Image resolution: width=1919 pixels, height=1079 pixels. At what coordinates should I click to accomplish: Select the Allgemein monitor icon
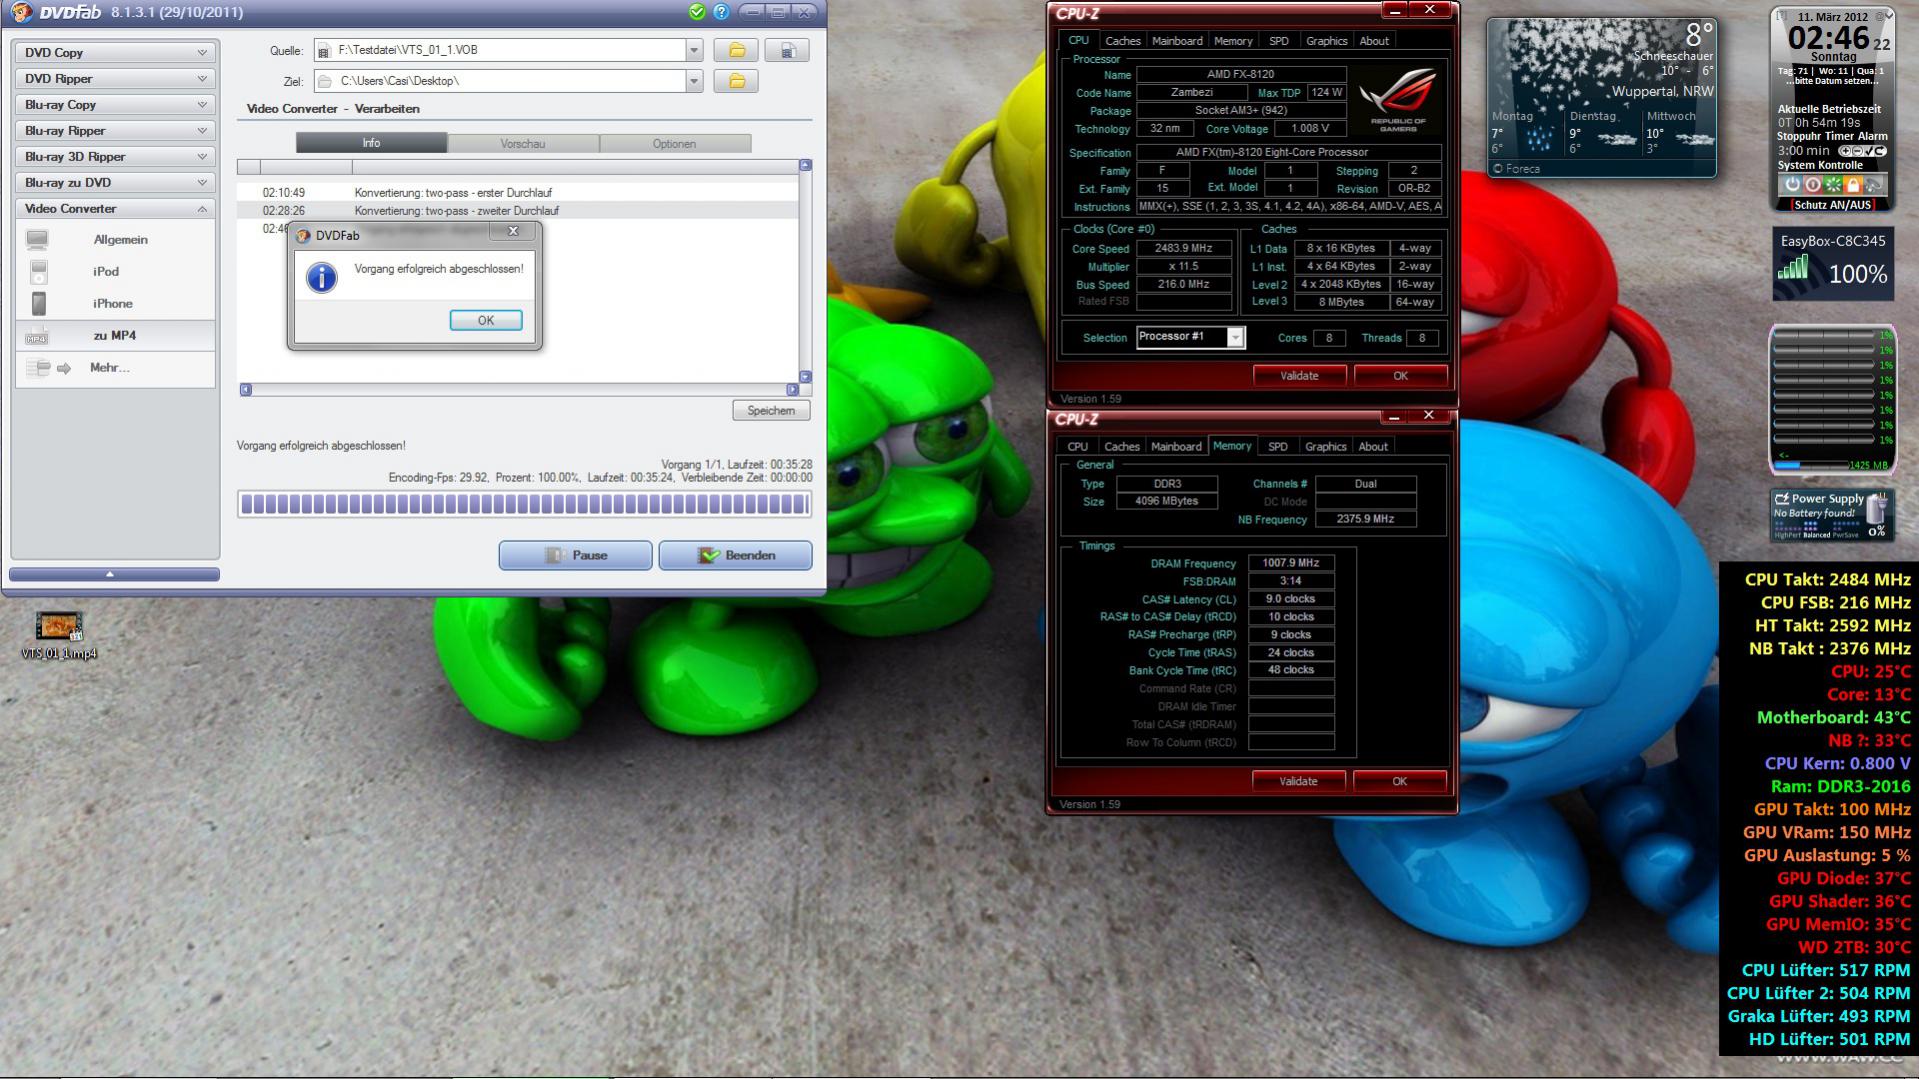[x=37, y=240]
